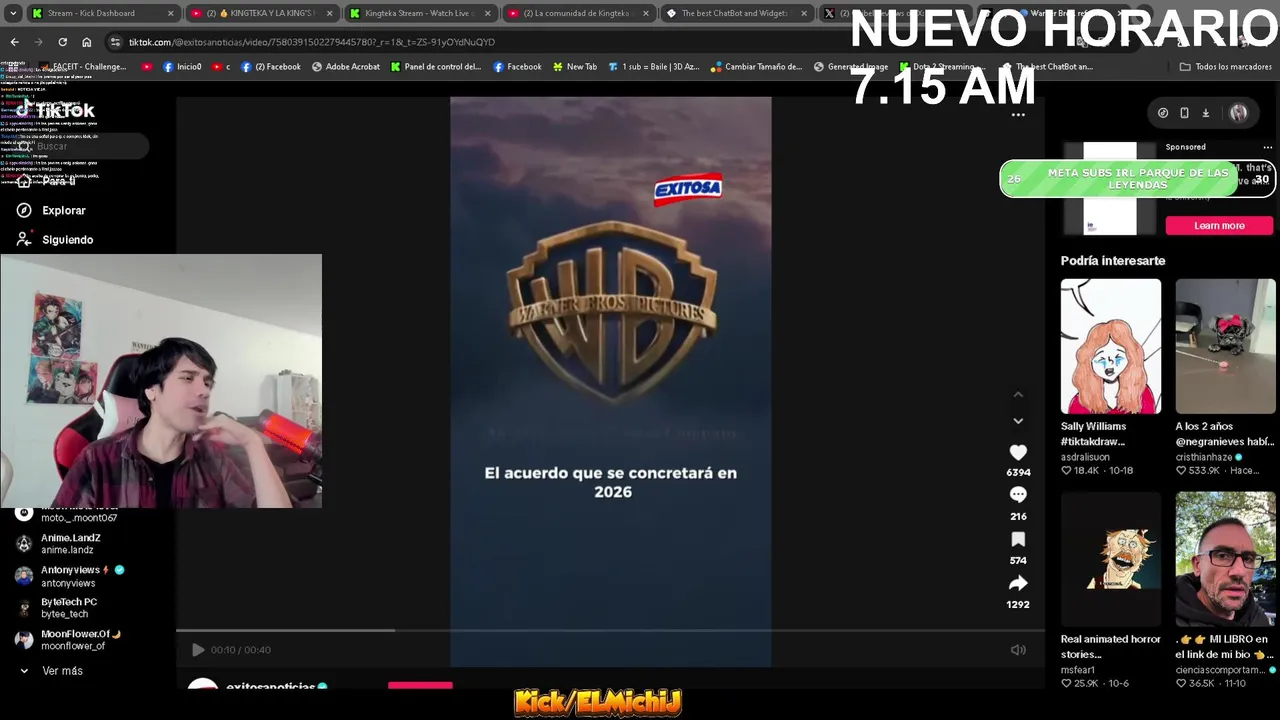
Task: Focus the Buscar search field
Action: [80, 146]
